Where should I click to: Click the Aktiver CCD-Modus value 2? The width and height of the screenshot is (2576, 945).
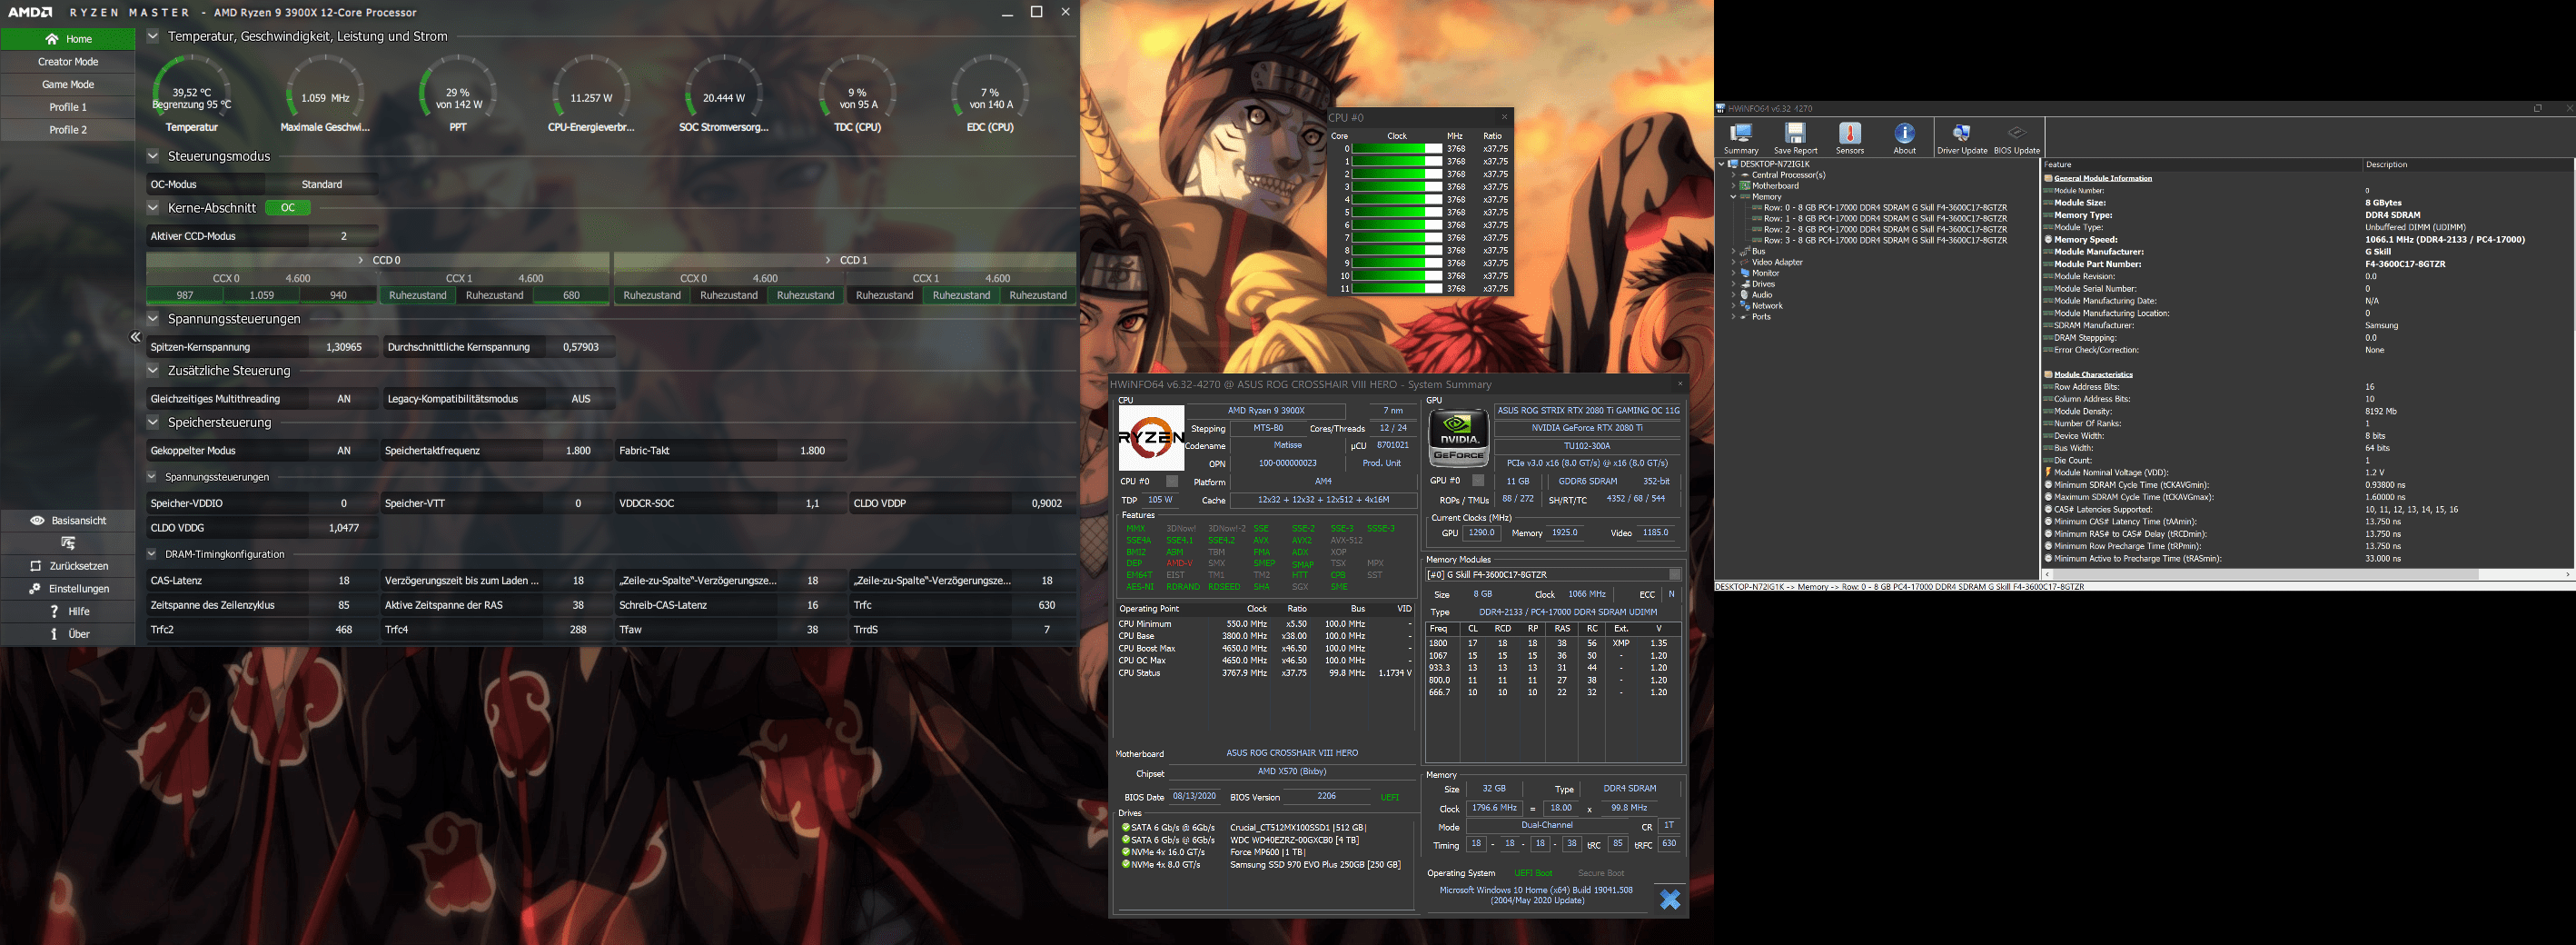pyautogui.click(x=344, y=236)
